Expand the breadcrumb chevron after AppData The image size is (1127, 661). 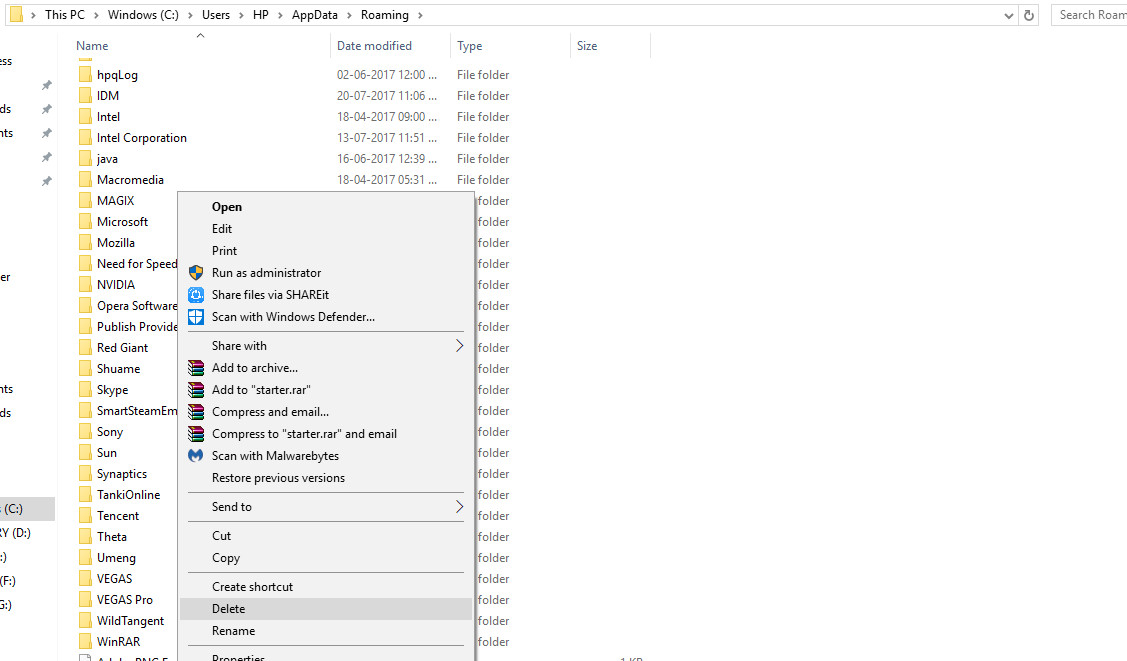pyautogui.click(x=349, y=15)
